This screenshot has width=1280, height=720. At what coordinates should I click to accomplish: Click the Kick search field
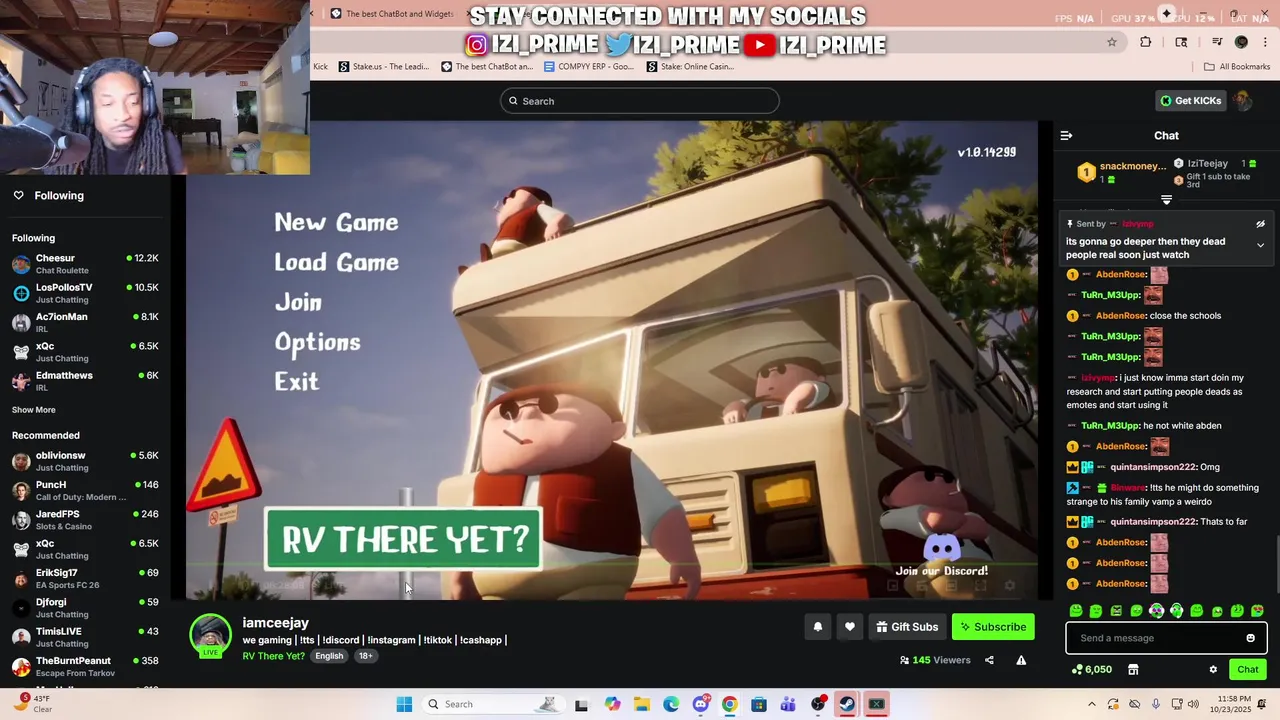(640, 101)
